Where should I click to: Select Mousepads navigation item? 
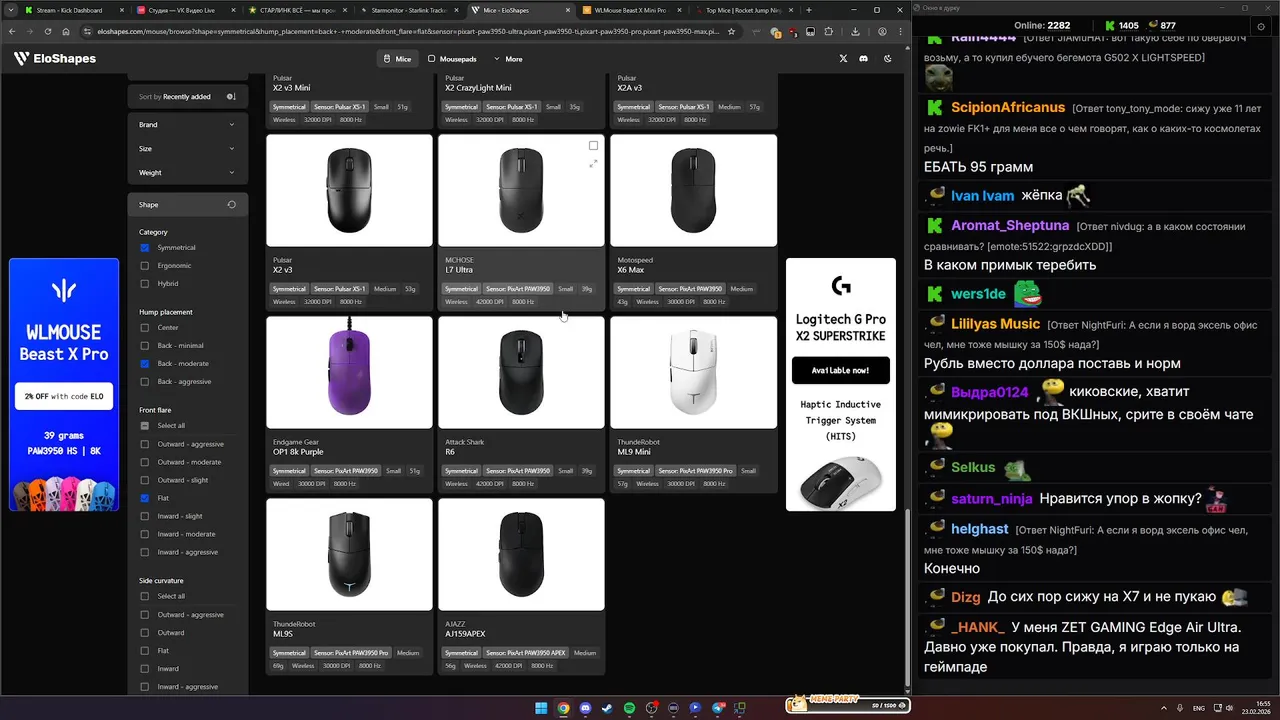(x=452, y=59)
